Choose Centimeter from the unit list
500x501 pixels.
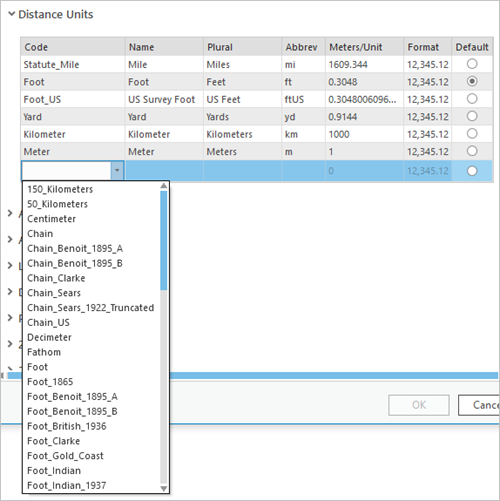(51, 219)
